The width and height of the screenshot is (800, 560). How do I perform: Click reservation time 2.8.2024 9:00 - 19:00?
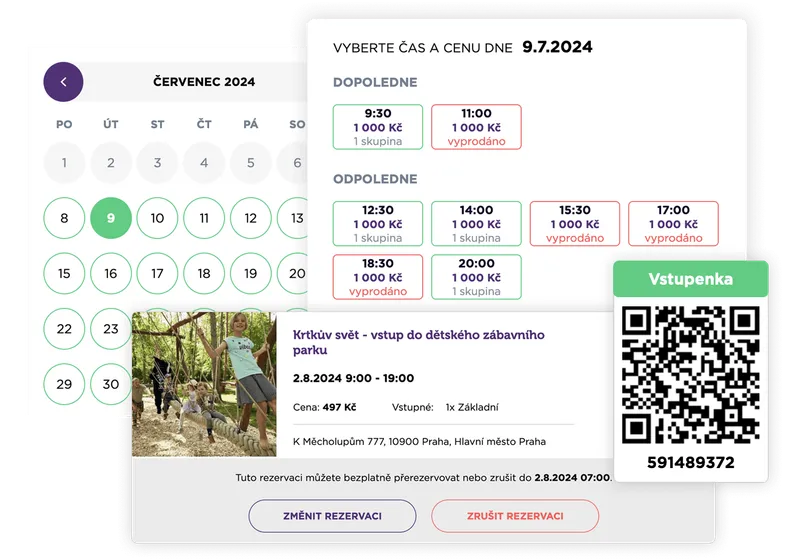click(353, 378)
